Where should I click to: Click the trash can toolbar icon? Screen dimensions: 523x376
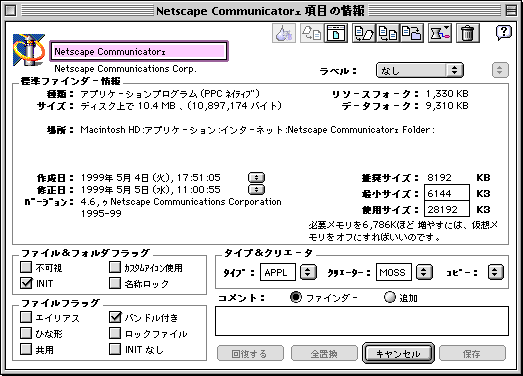(468, 33)
